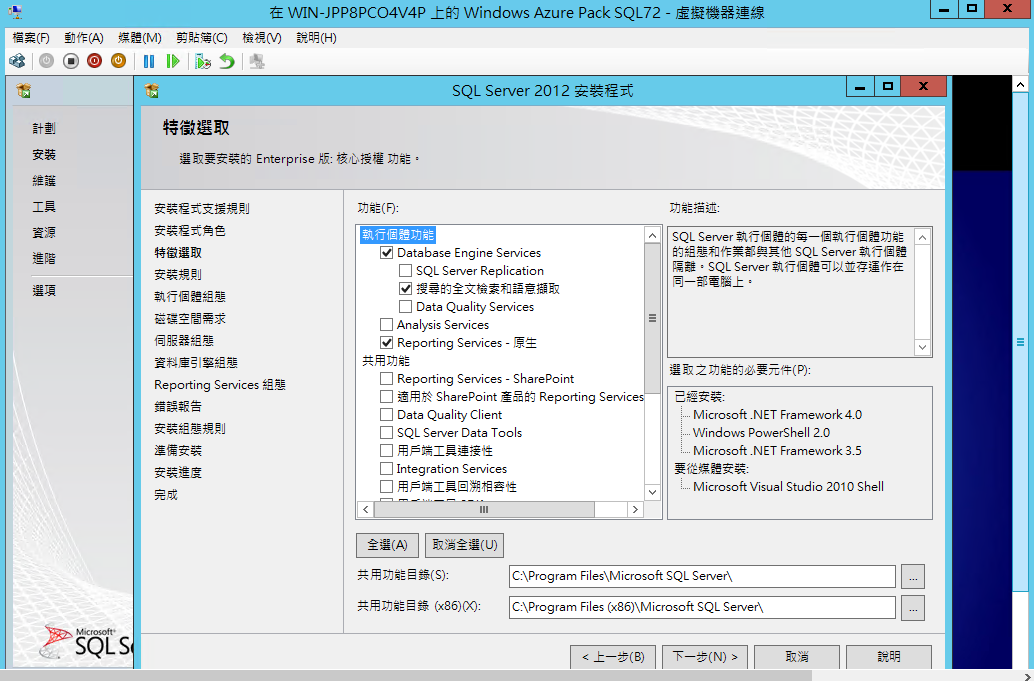The image size is (1034, 681).
Task: Click the SQL Server 2012 安裝程式 title bar icon
Action: (x=152, y=90)
